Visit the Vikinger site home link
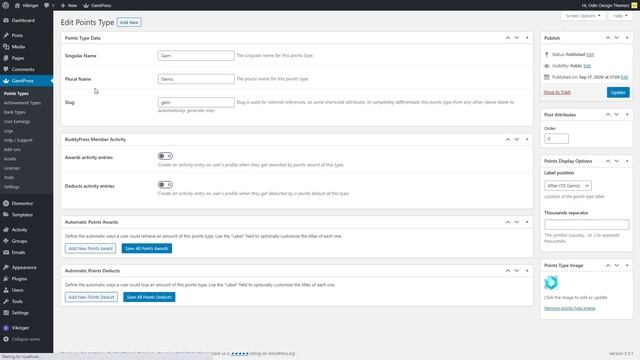 pos(27,5)
